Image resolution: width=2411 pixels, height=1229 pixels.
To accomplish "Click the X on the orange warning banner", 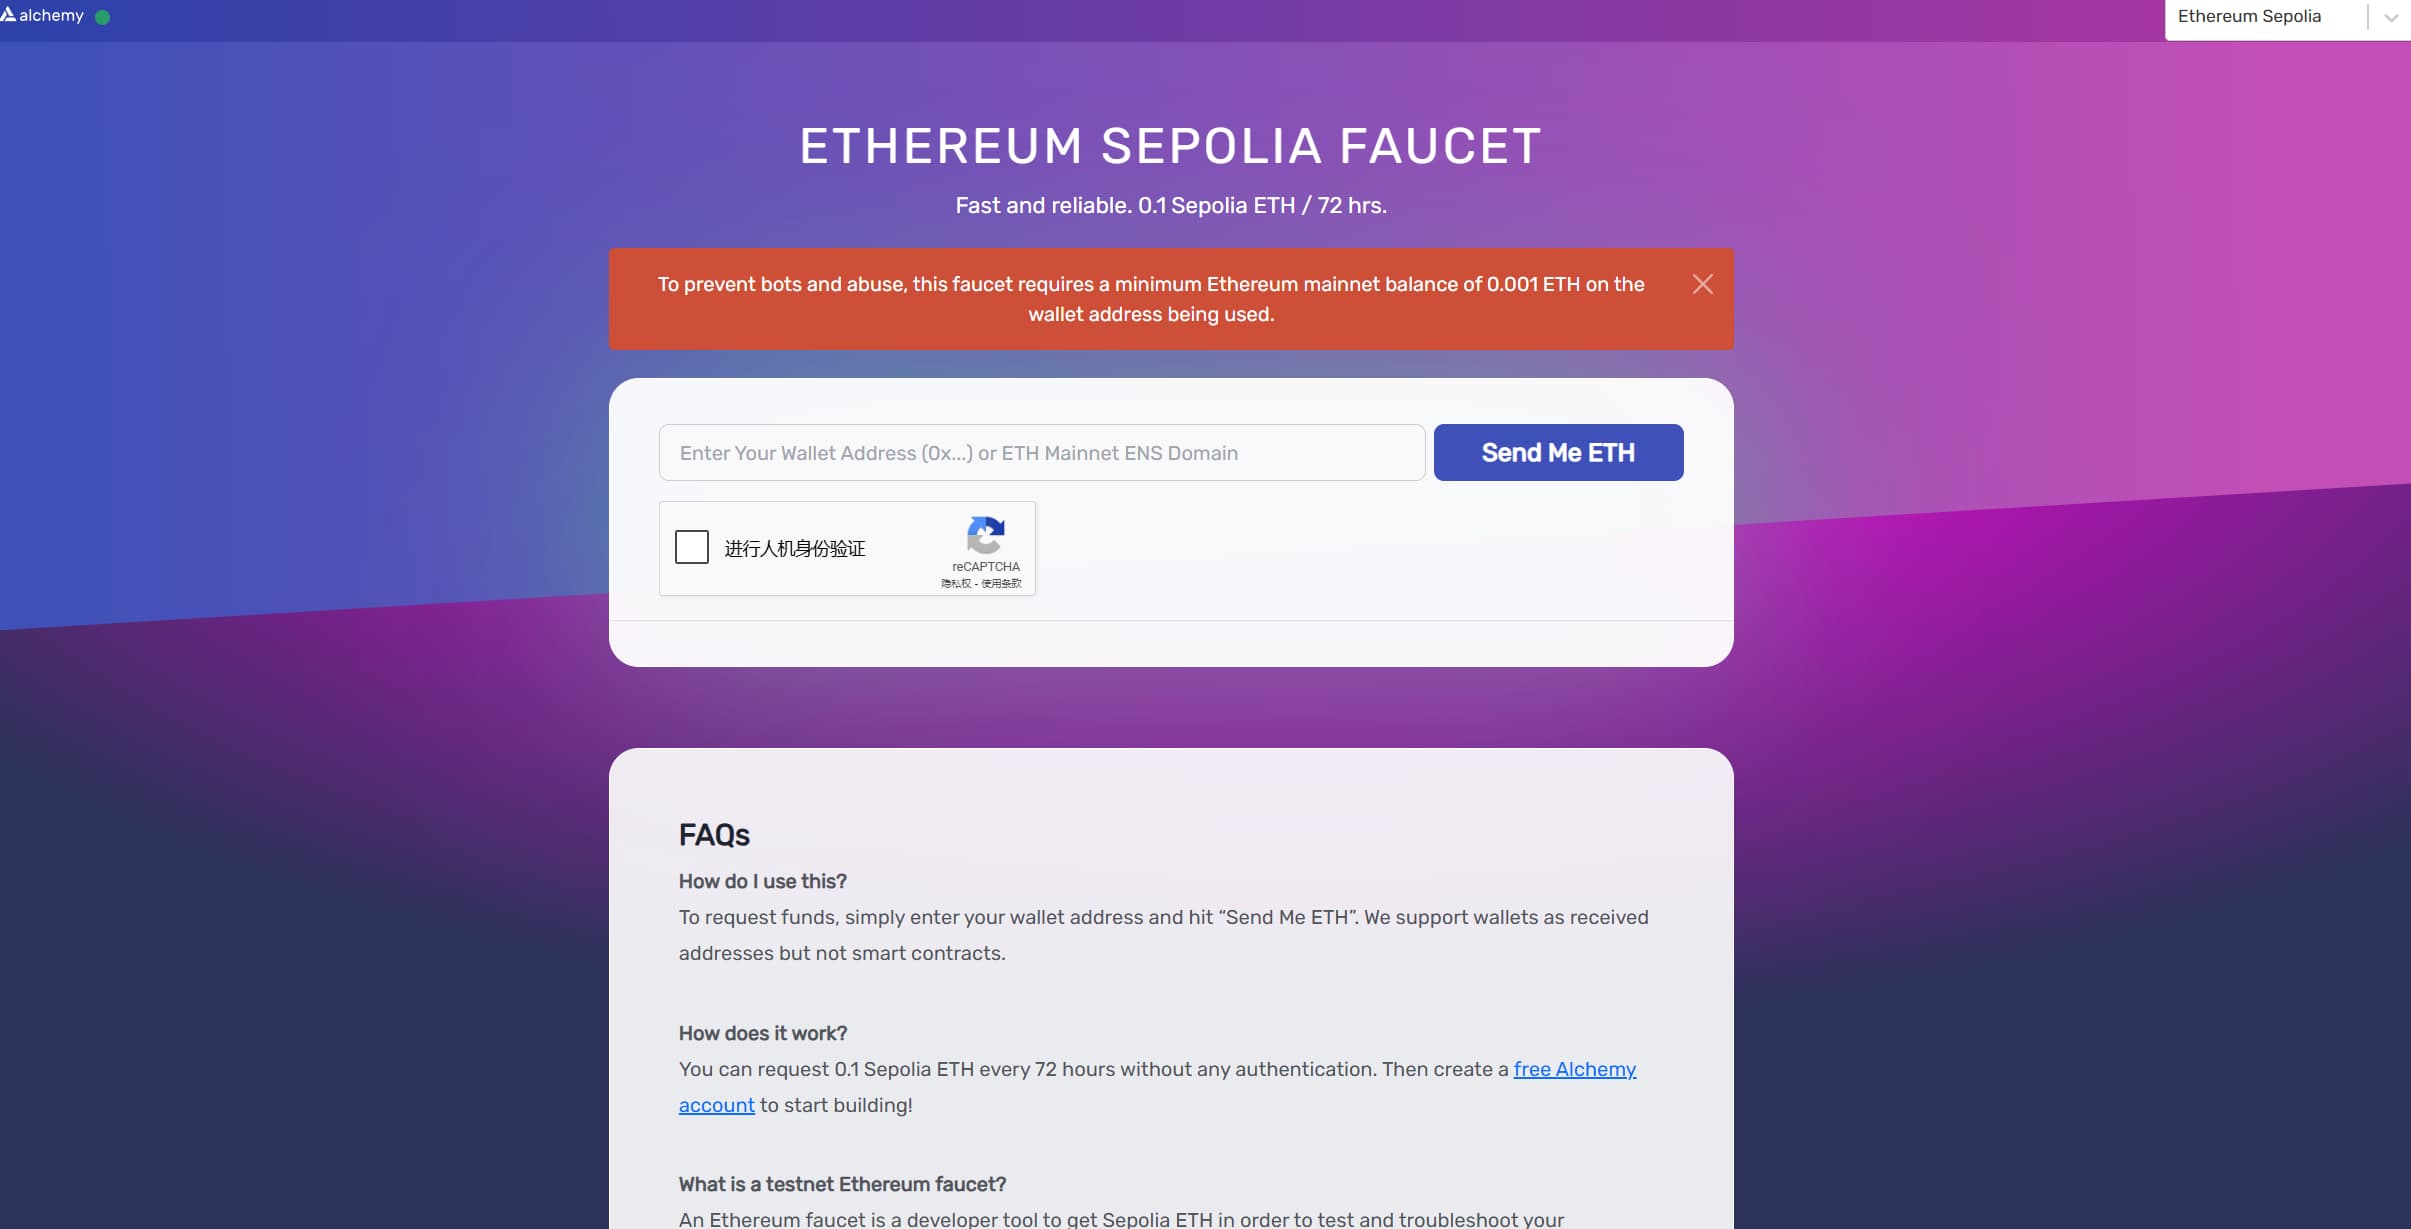I will coord(1703,284).
